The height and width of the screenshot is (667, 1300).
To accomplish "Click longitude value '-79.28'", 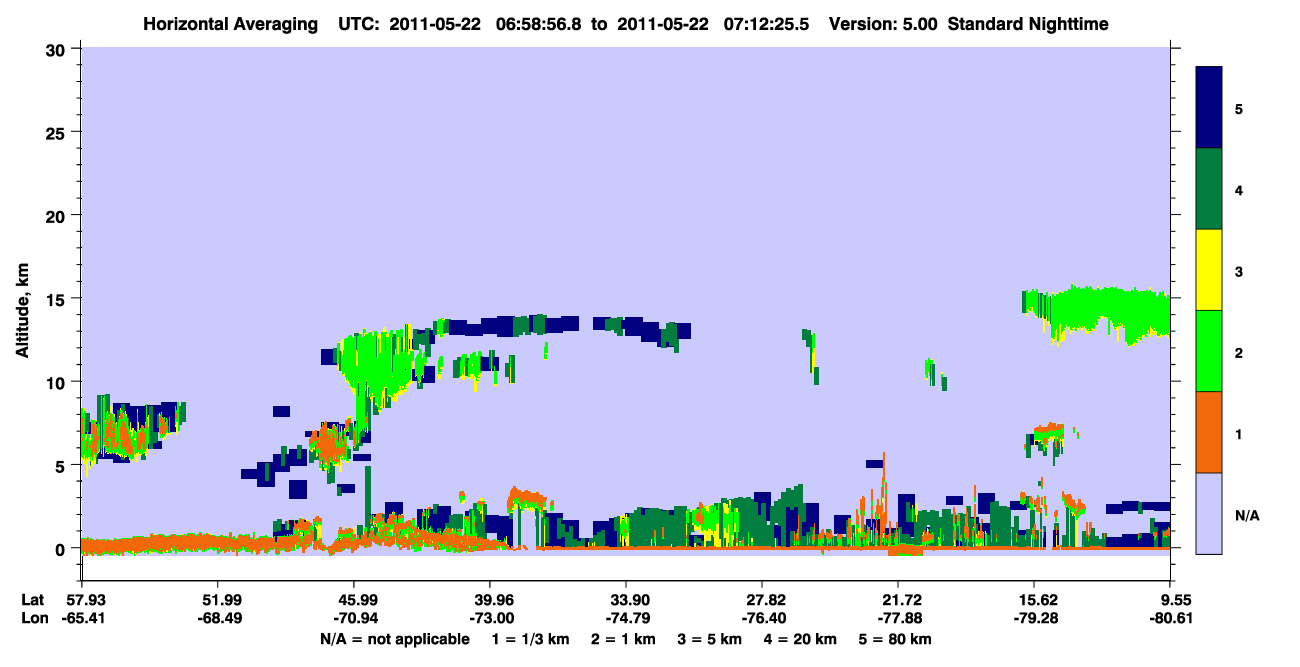I will click(x=1034, y=618).
